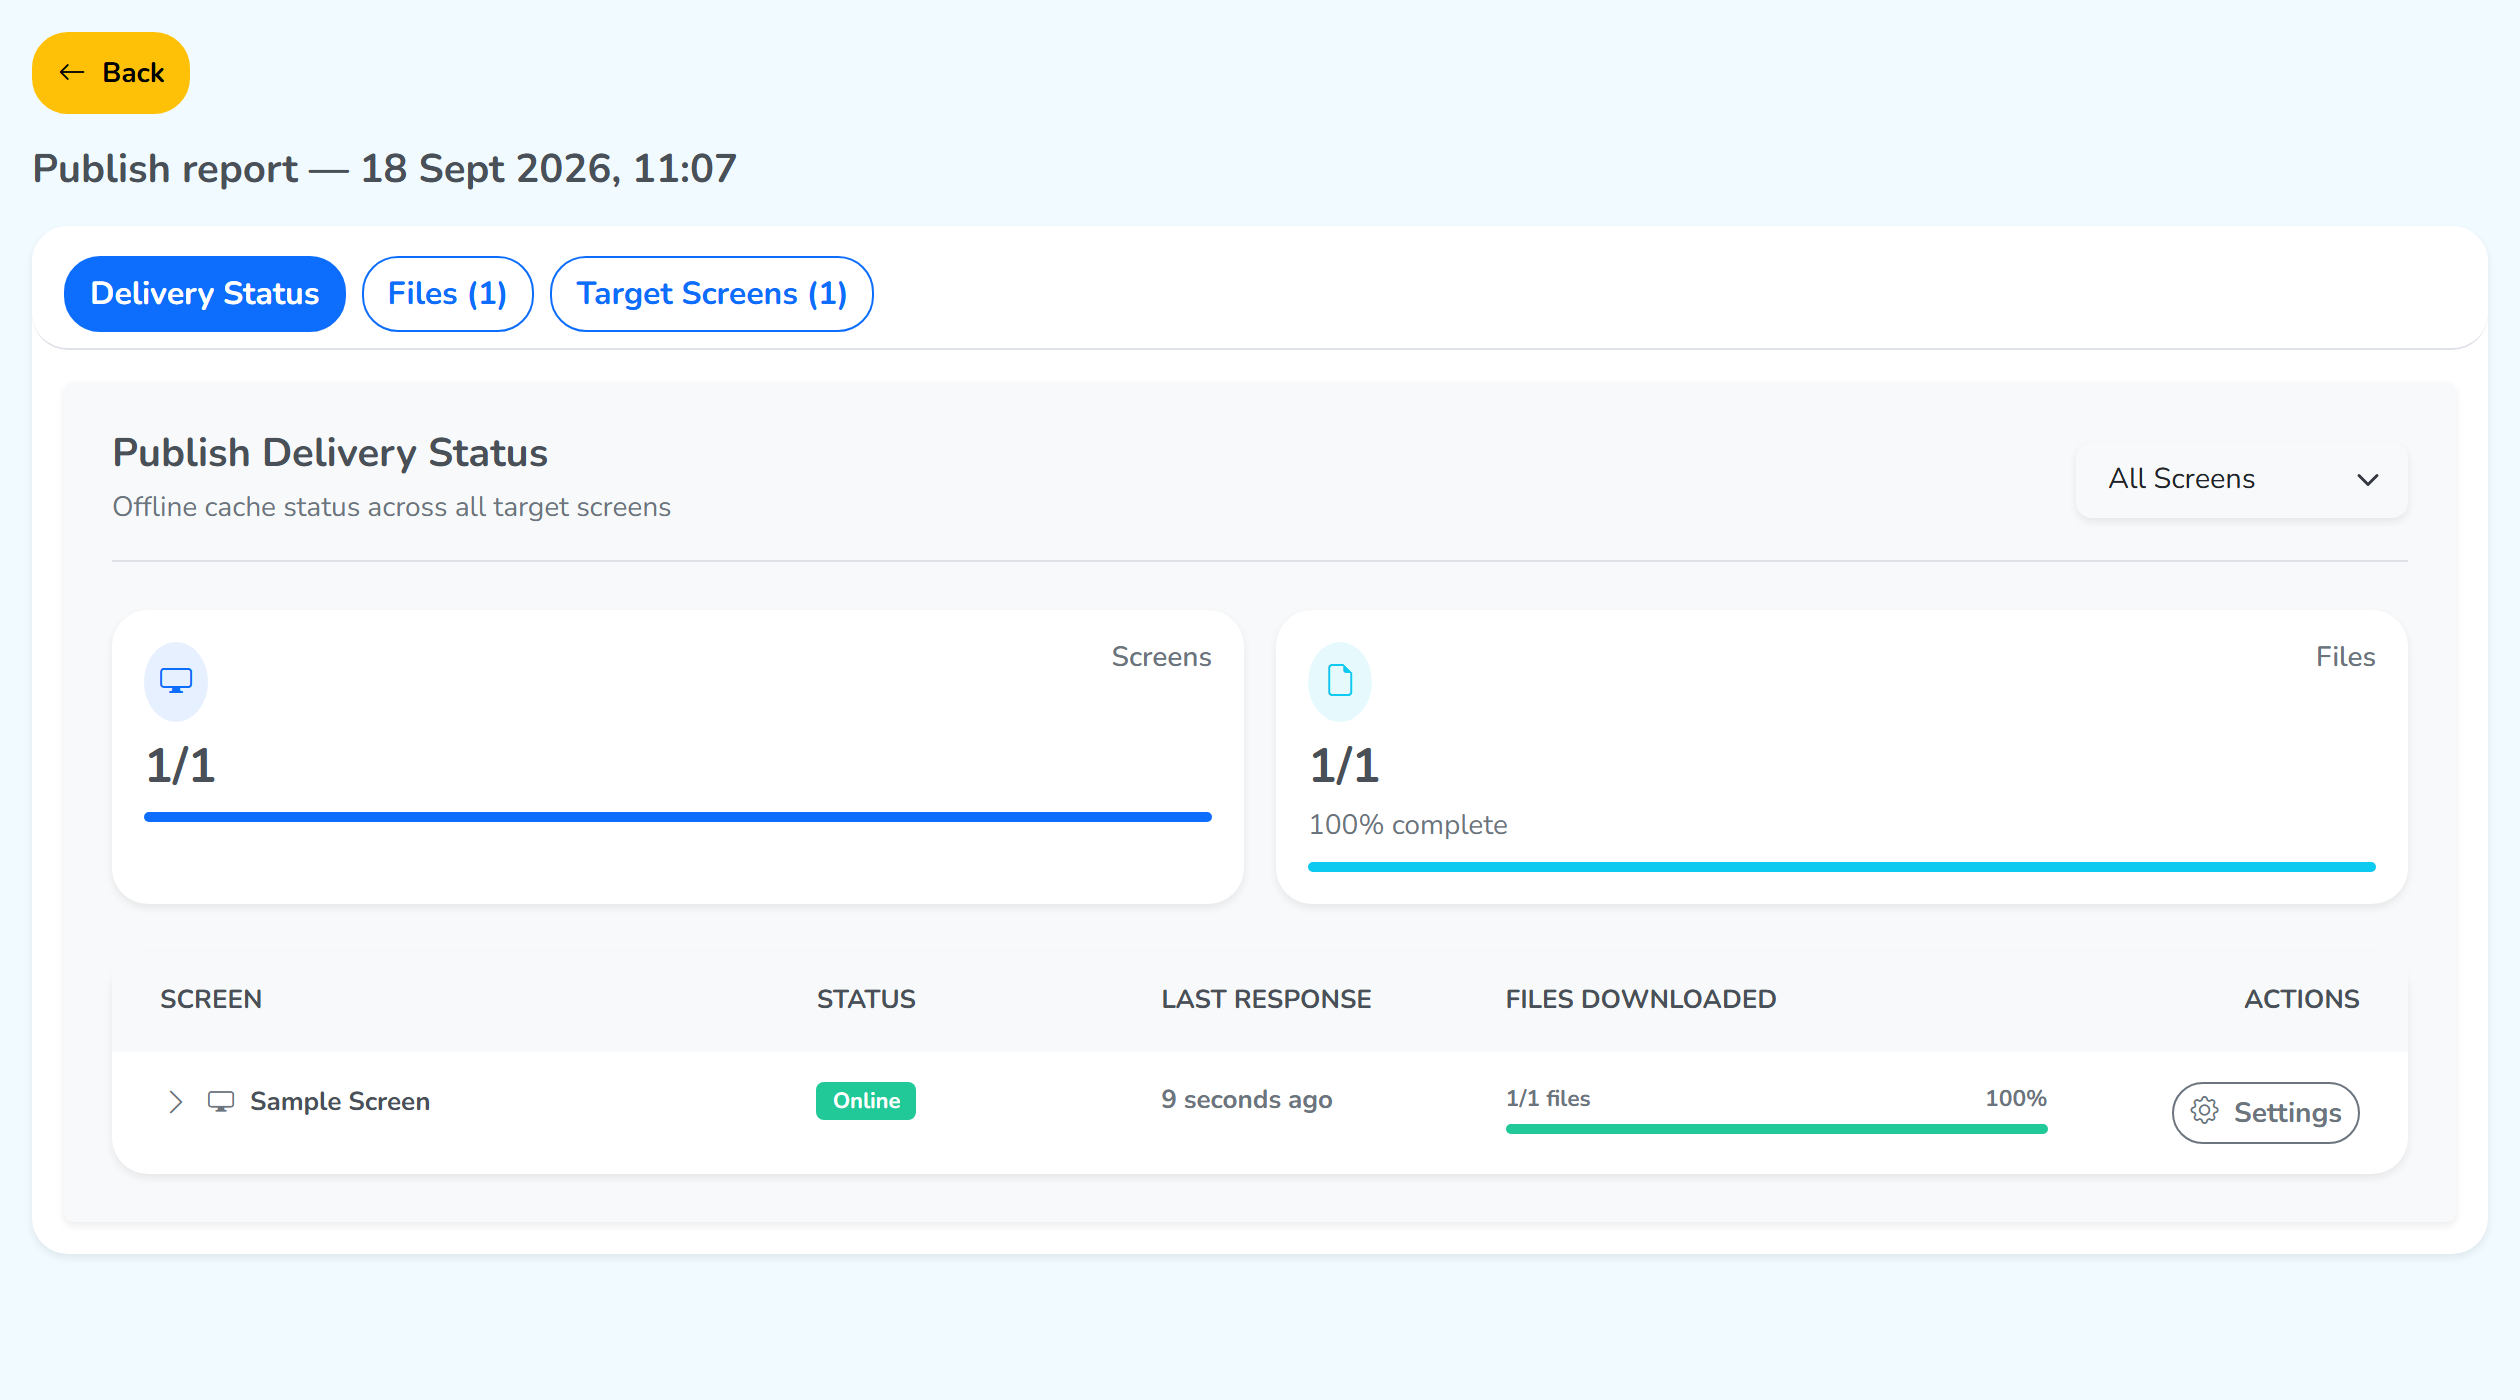Click the Sample Screen green download progress bar
This screenshot has width=2520, height=1400.
pos(1777,1129)
